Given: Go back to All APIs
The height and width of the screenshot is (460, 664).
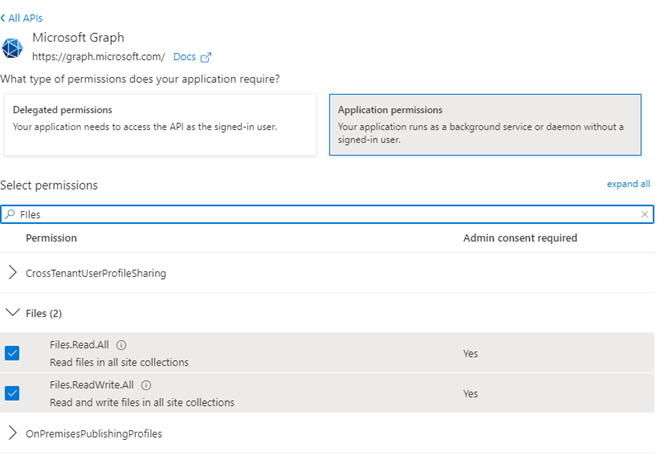Looking at the screenshot, I should point(22,18).
